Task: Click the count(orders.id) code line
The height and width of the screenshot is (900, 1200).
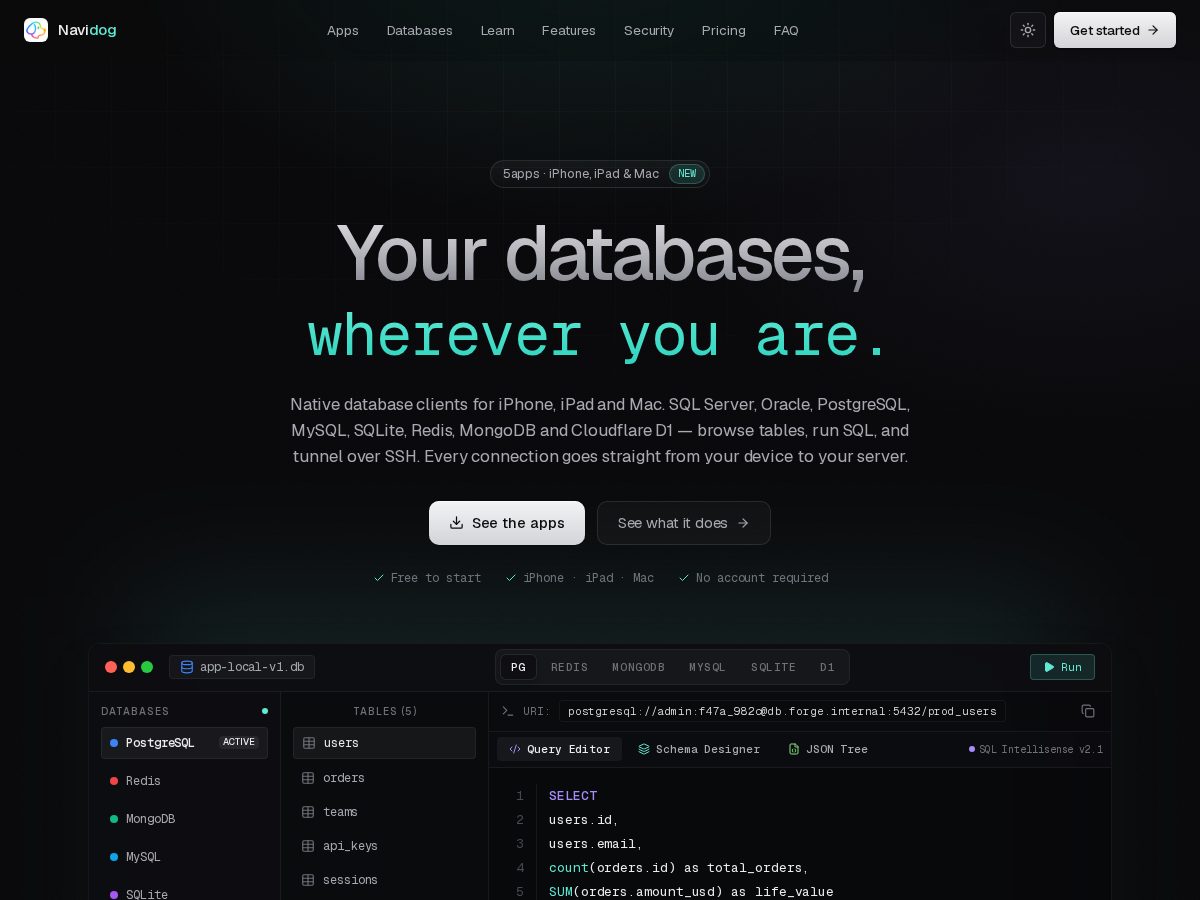Action: (x=678, y=868)
